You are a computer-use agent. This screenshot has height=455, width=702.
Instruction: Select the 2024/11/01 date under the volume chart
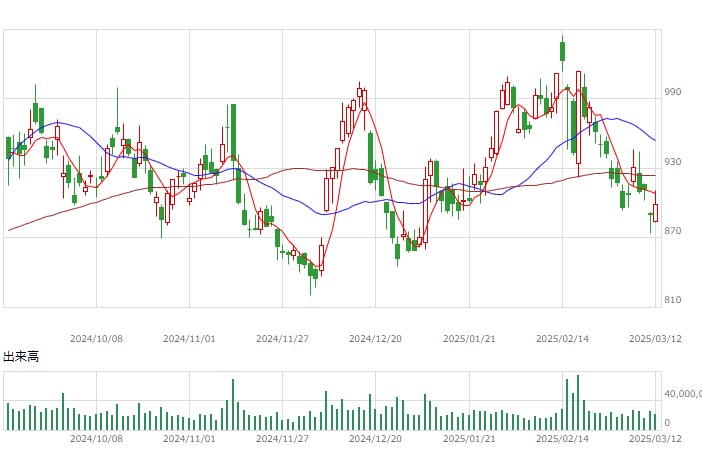pyautogui.click(x=189, y=438)
